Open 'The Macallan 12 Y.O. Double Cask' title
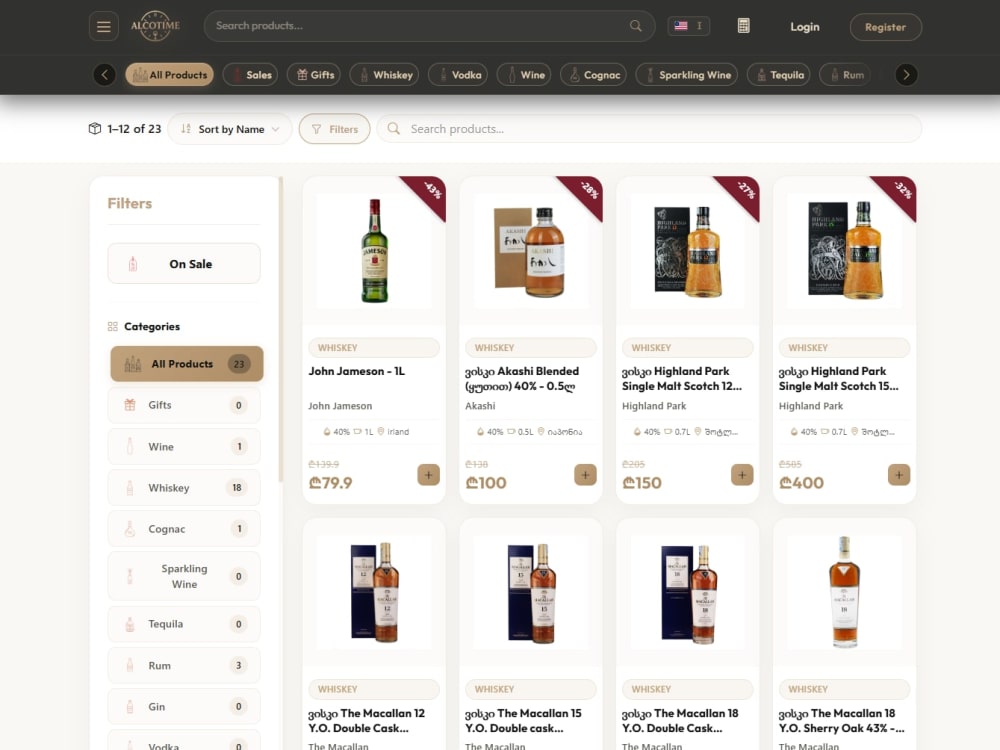The image size is (1000, 750). 367,721
